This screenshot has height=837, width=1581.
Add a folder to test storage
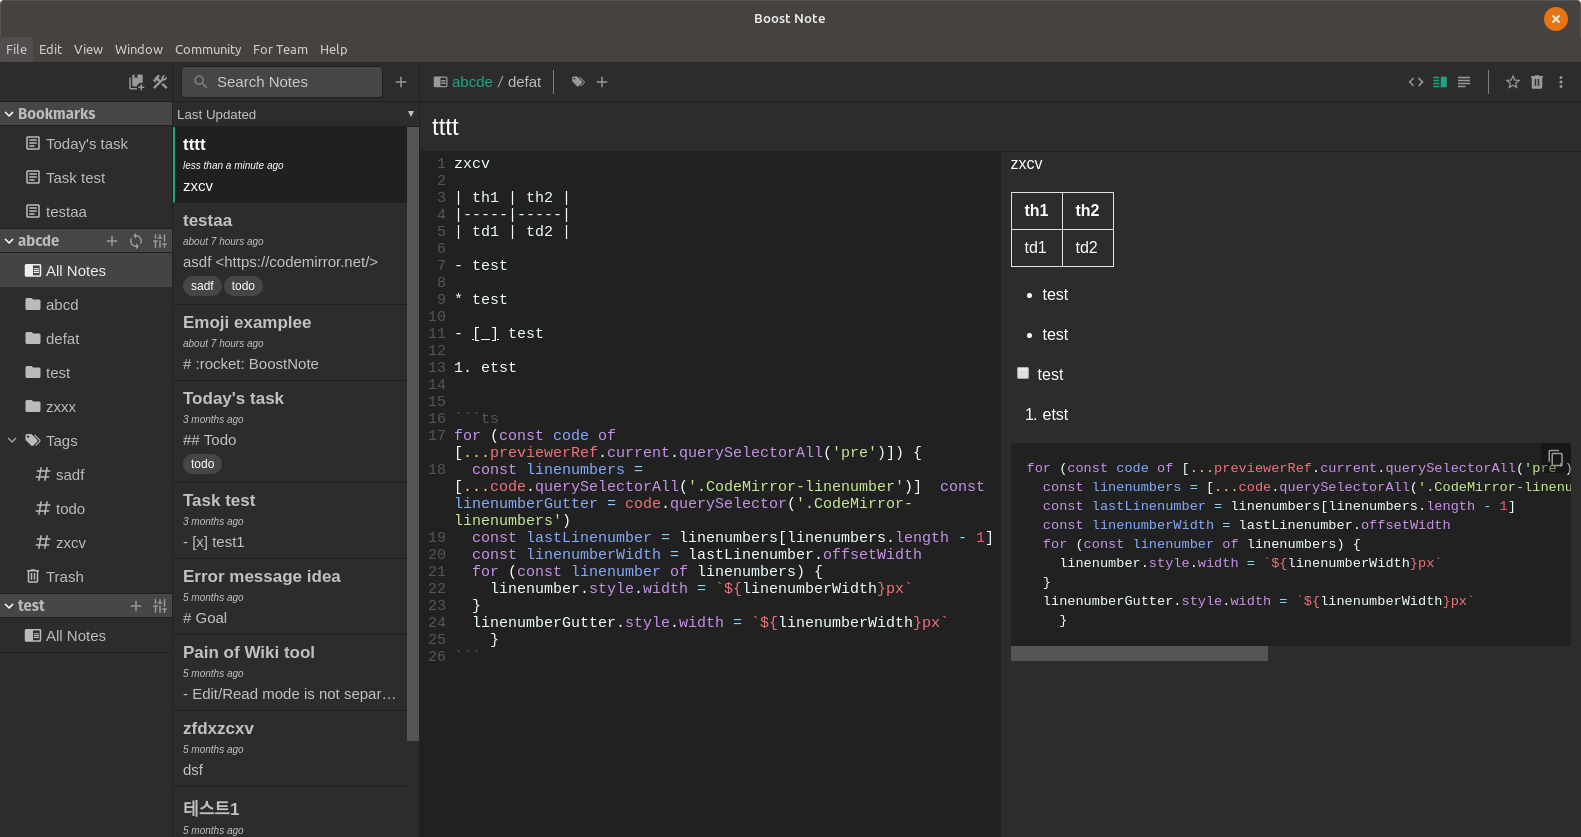(136, 606)
